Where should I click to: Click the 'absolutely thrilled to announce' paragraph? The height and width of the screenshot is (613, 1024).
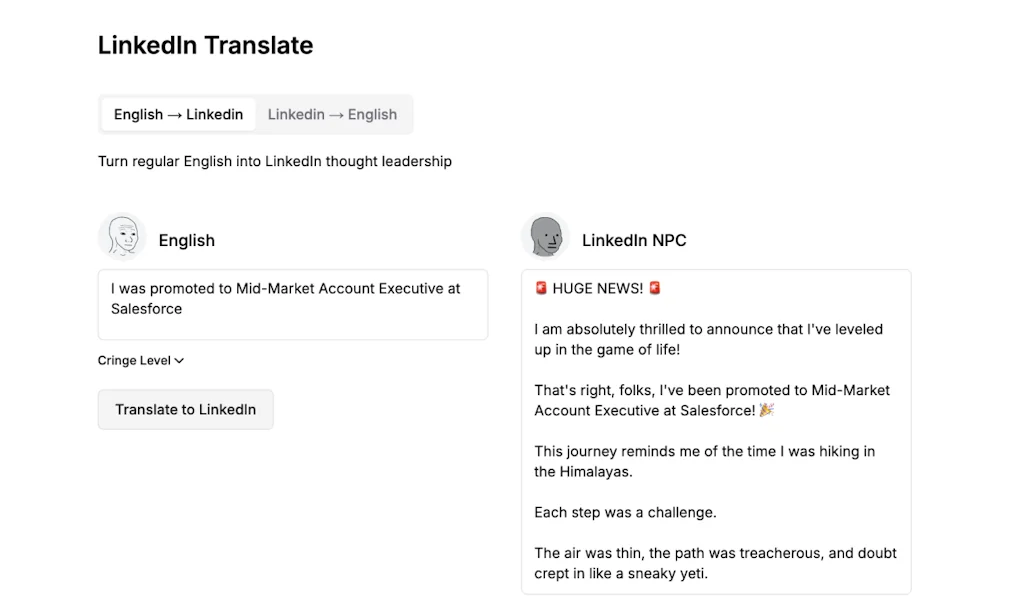[x=708, y=339]
